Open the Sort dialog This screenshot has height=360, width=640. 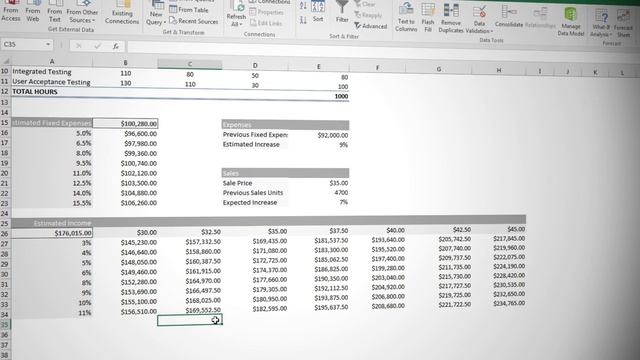318,12
